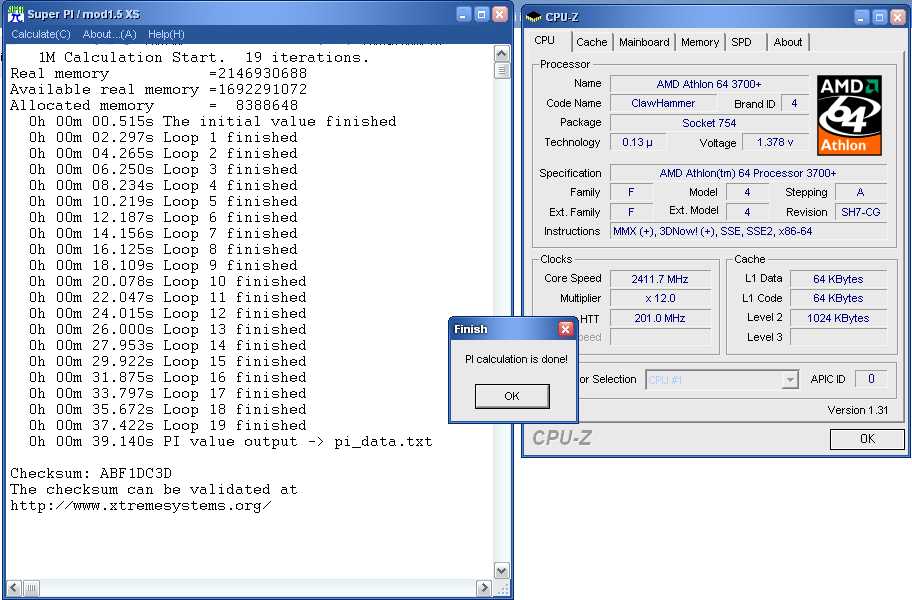Click the Multiplier value x 12.0

660,298
